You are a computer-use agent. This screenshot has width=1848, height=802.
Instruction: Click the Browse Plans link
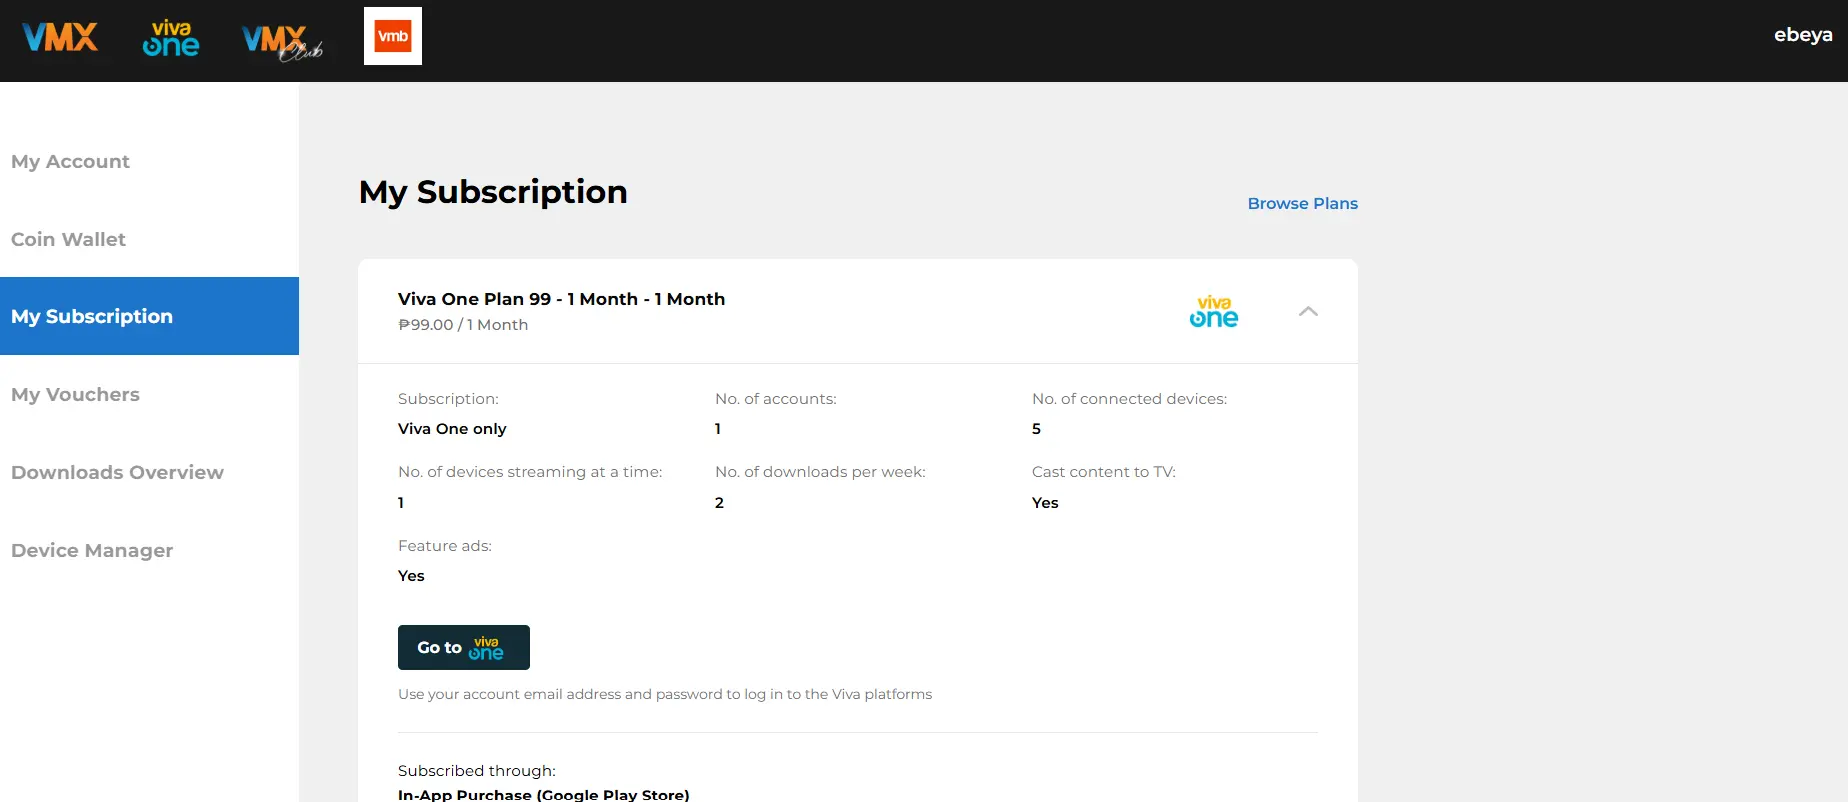tap(1303, 203)
